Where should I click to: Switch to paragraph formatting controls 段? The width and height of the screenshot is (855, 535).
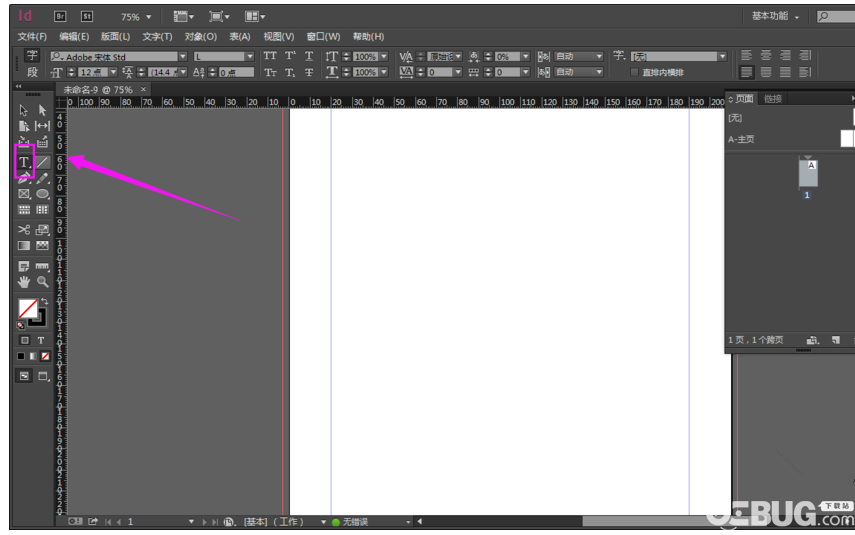pos(32,72)
